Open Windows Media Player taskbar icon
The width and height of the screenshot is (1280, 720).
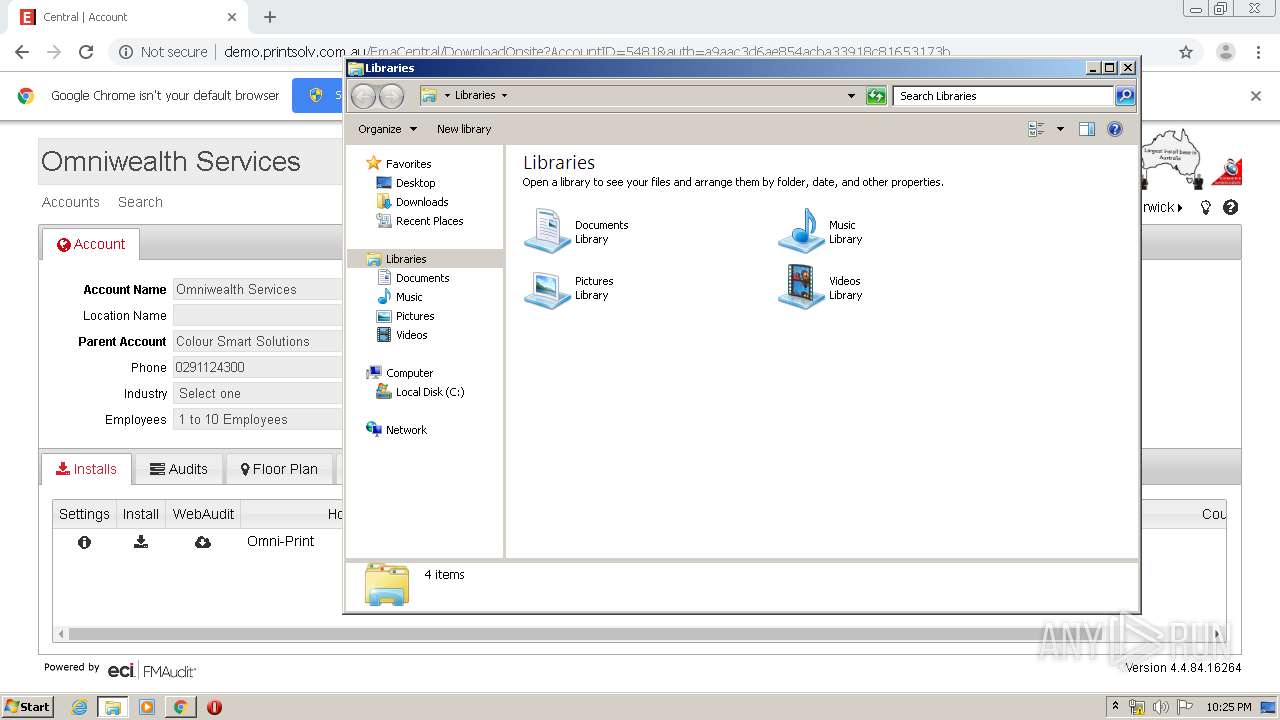point(147,707)
